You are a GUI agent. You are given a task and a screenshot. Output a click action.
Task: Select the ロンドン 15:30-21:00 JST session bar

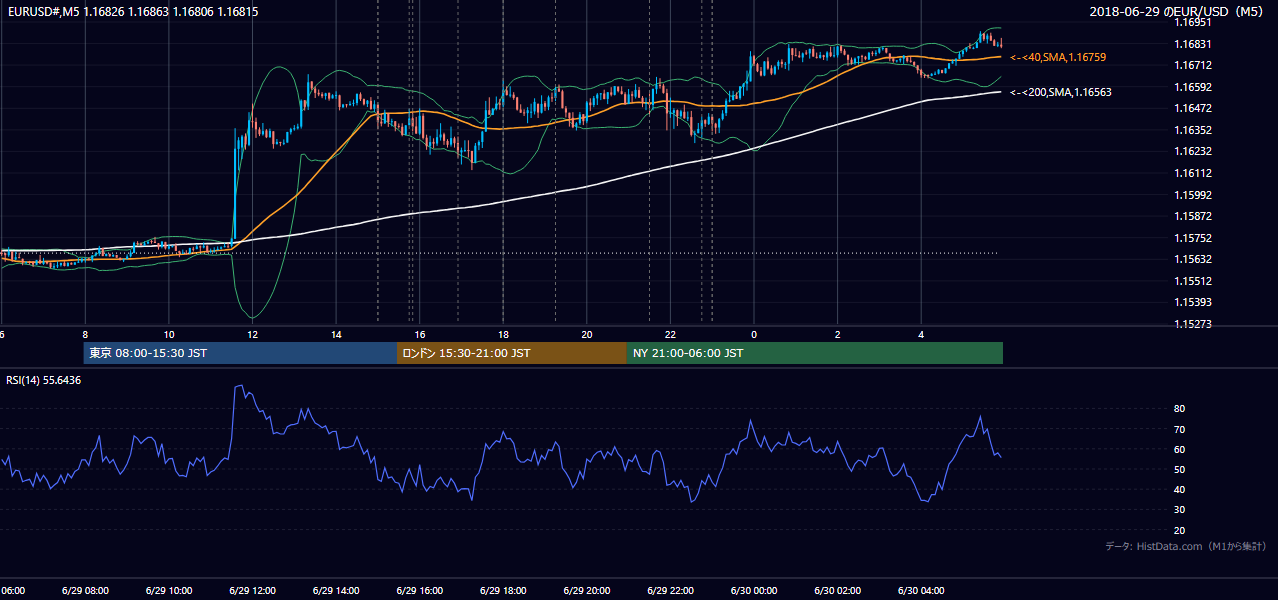point(512,353)
